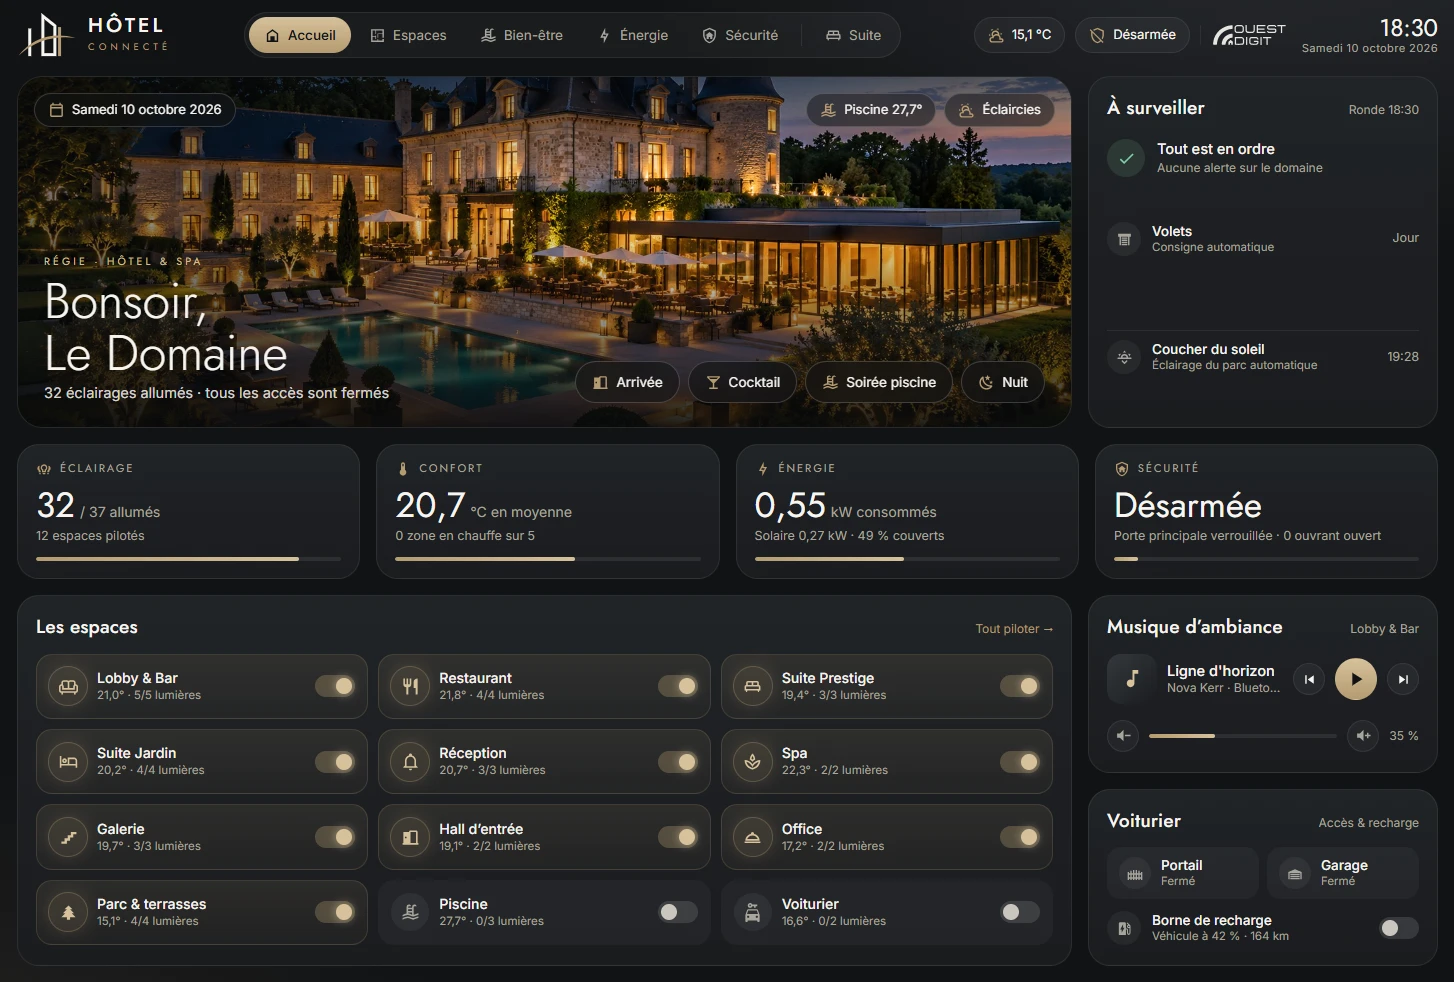Skip to the next music track
The width and height of the screenshot is (1454, 982).
tap(1403, 679)
